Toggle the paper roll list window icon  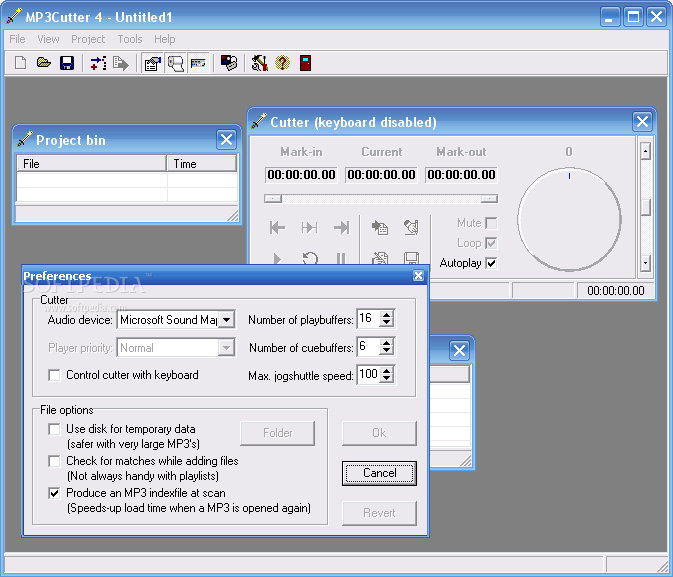176,63
